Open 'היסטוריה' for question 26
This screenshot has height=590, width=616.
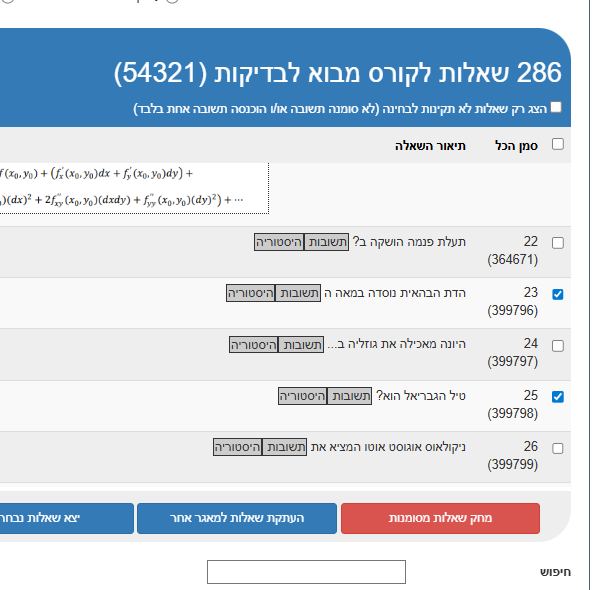point(238,446)
